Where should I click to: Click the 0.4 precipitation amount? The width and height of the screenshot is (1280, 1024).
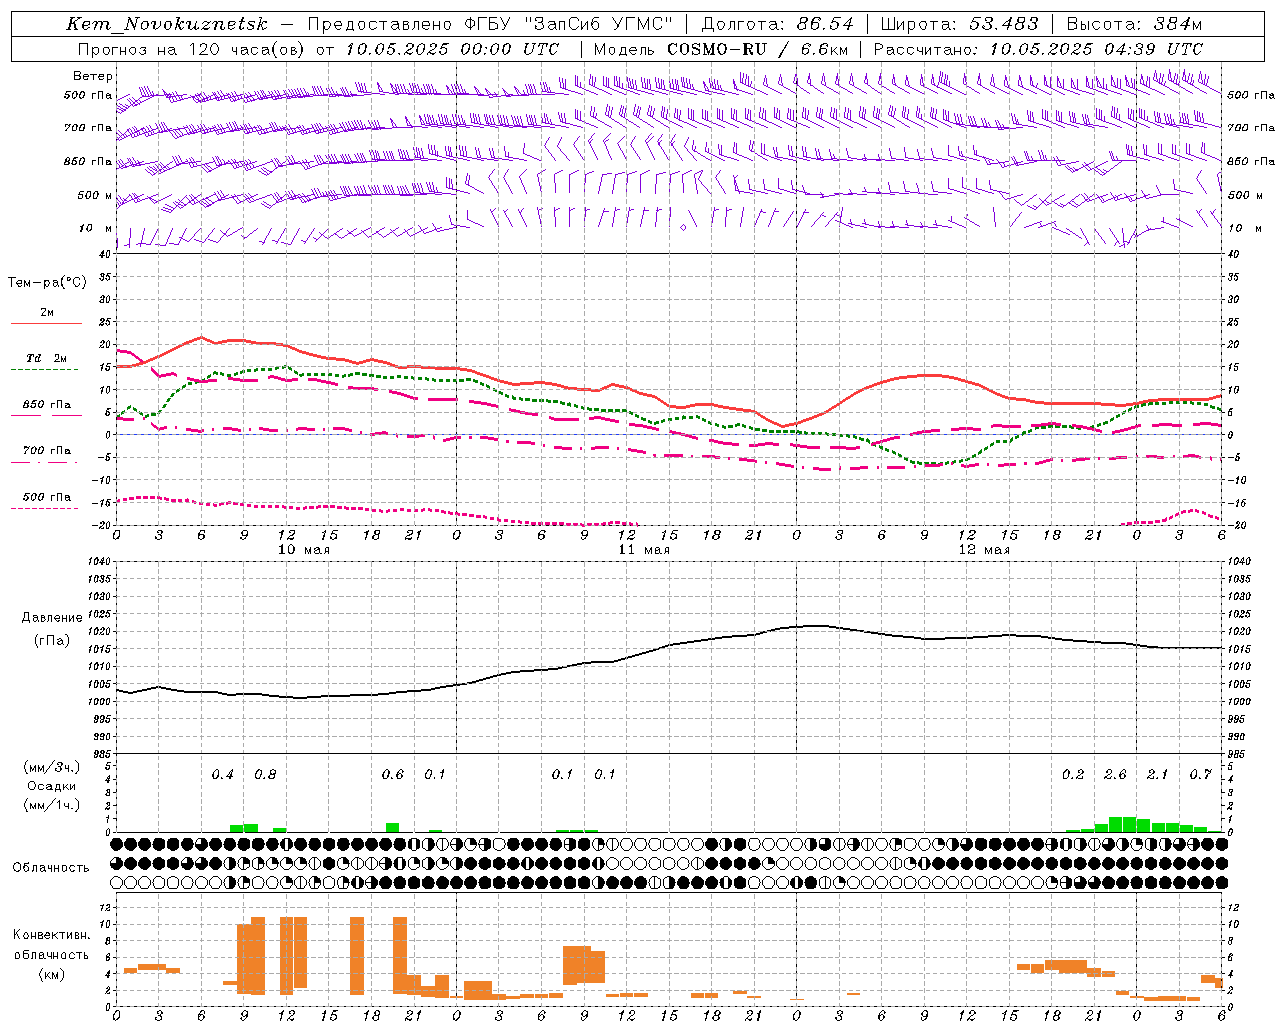[x=222, y=775]
